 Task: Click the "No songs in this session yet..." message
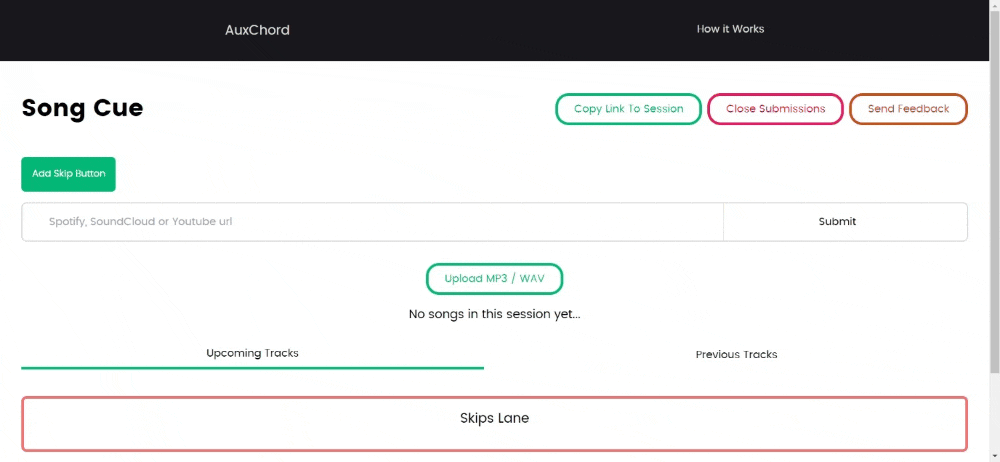pos(494,314)
